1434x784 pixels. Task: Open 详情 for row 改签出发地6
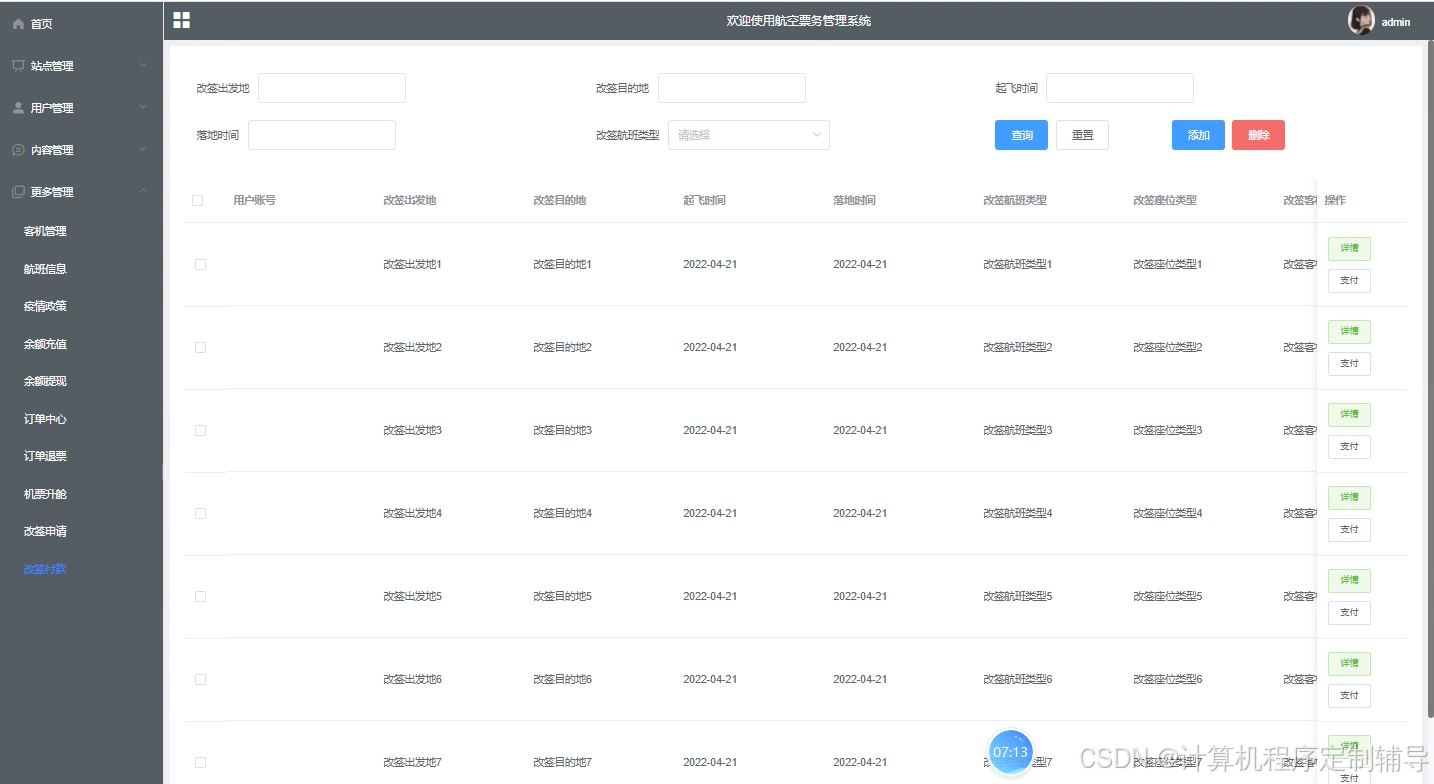tap(1349, 663)
